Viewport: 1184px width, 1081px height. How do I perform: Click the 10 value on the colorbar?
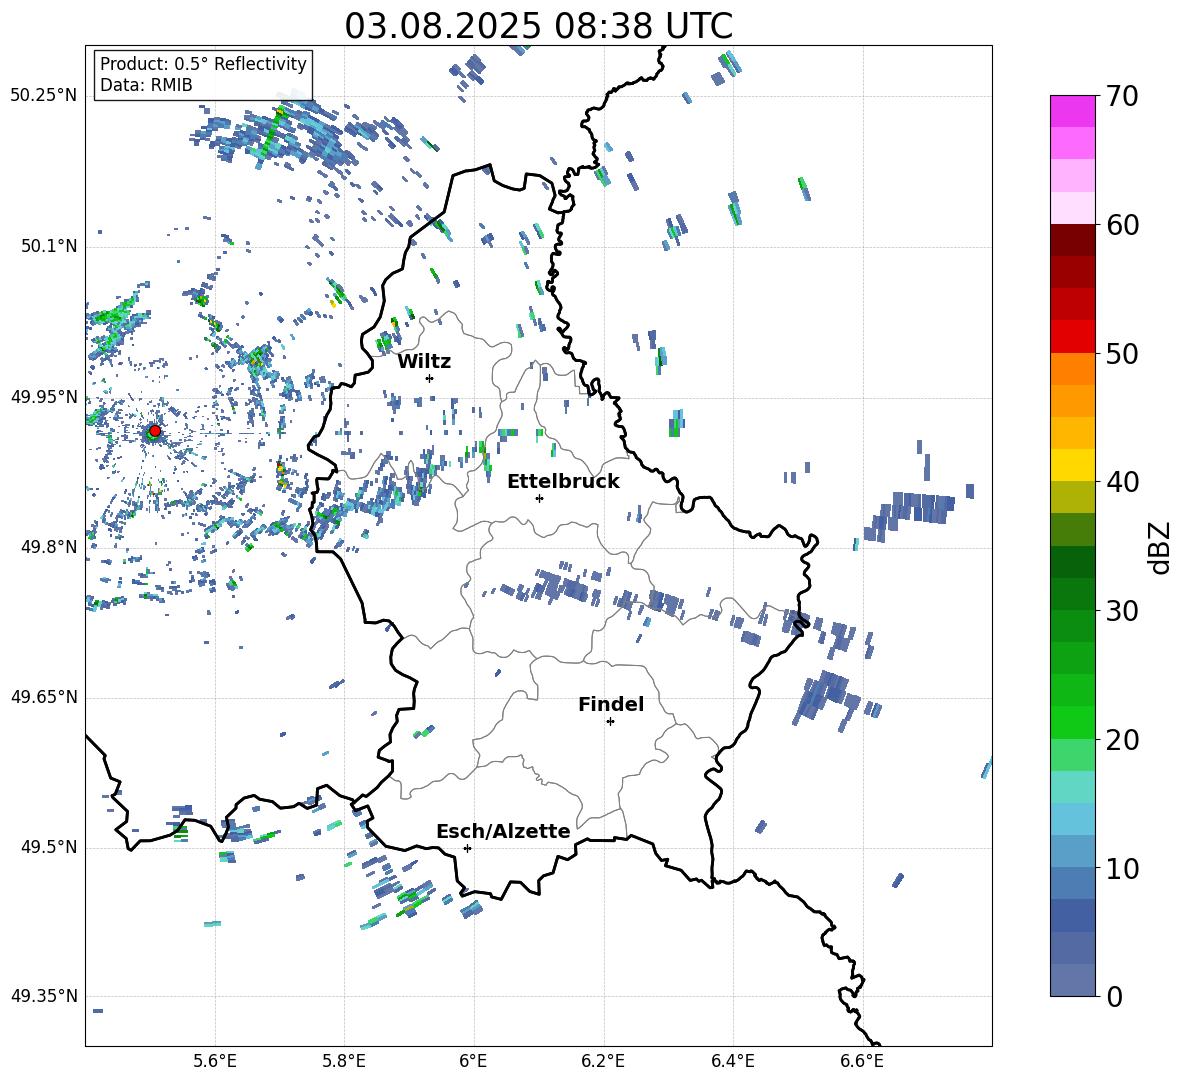pos(1122,868)
